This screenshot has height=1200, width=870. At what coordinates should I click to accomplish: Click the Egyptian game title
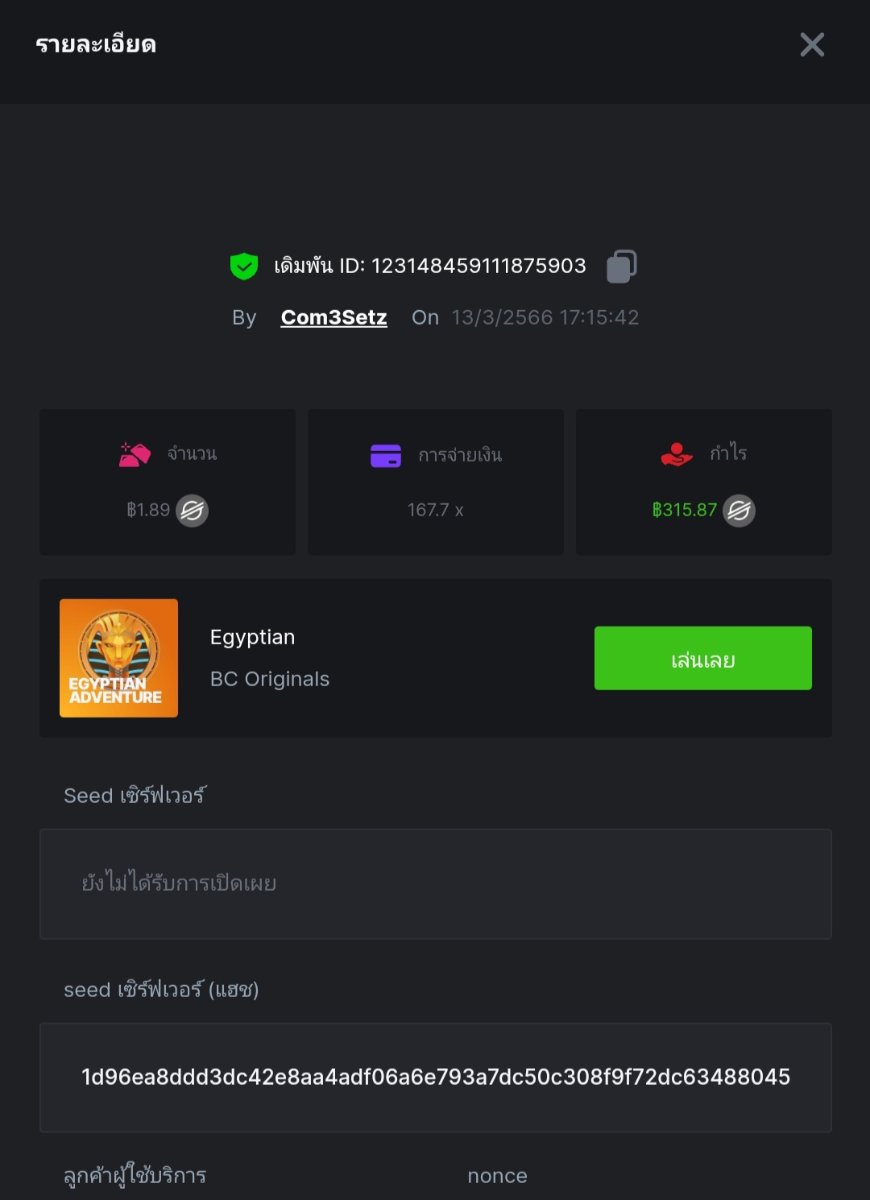(252, 637)
